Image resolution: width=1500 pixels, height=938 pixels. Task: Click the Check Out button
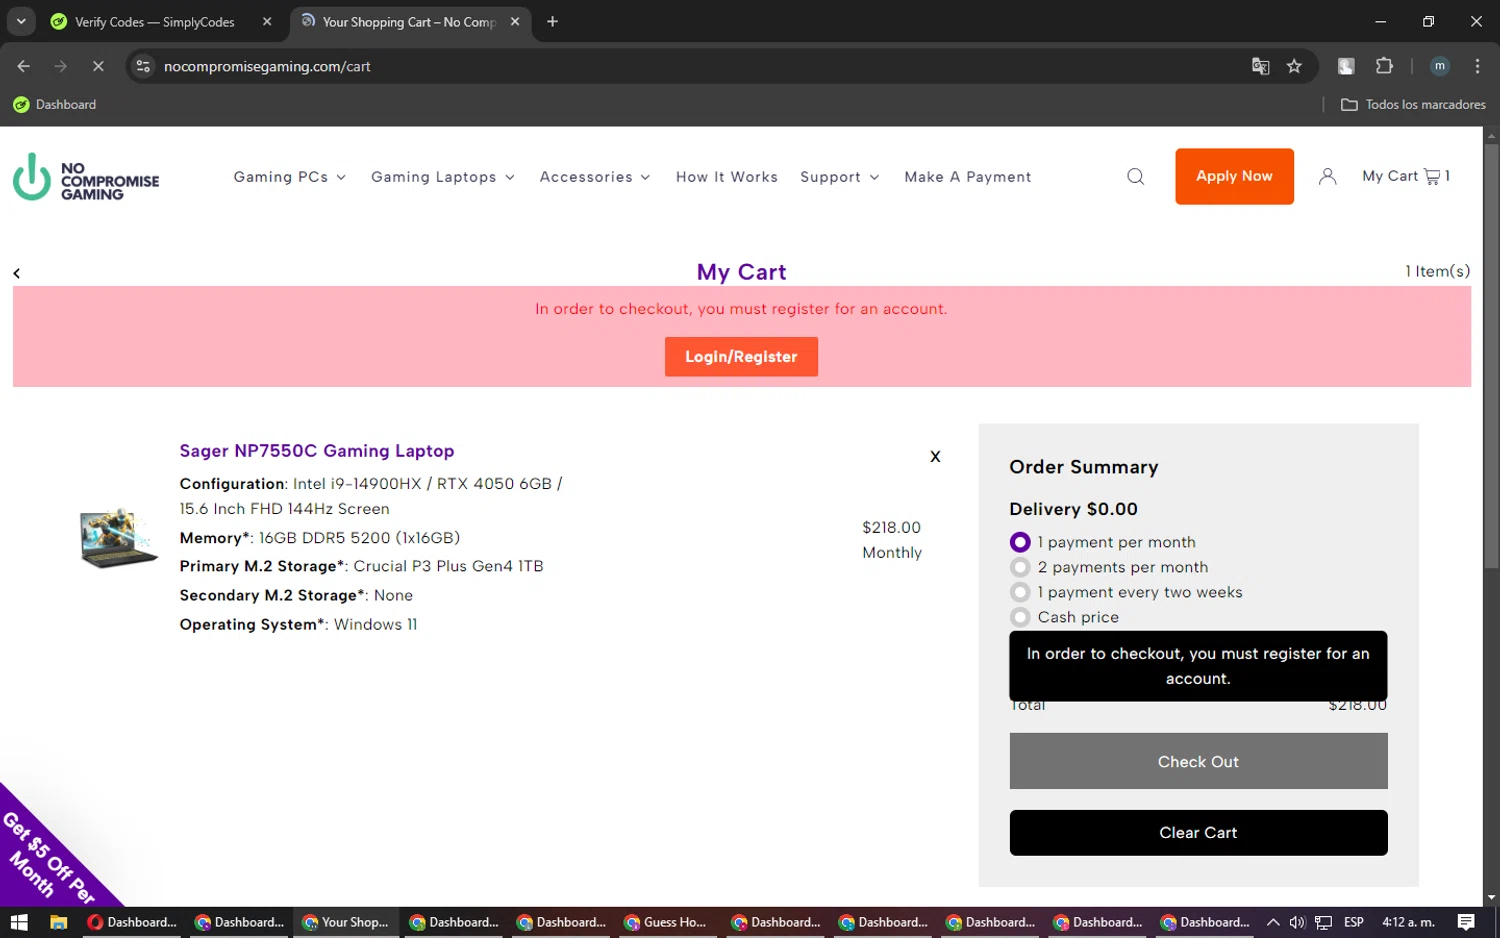pyautogui.click(x=1198, y=761)
